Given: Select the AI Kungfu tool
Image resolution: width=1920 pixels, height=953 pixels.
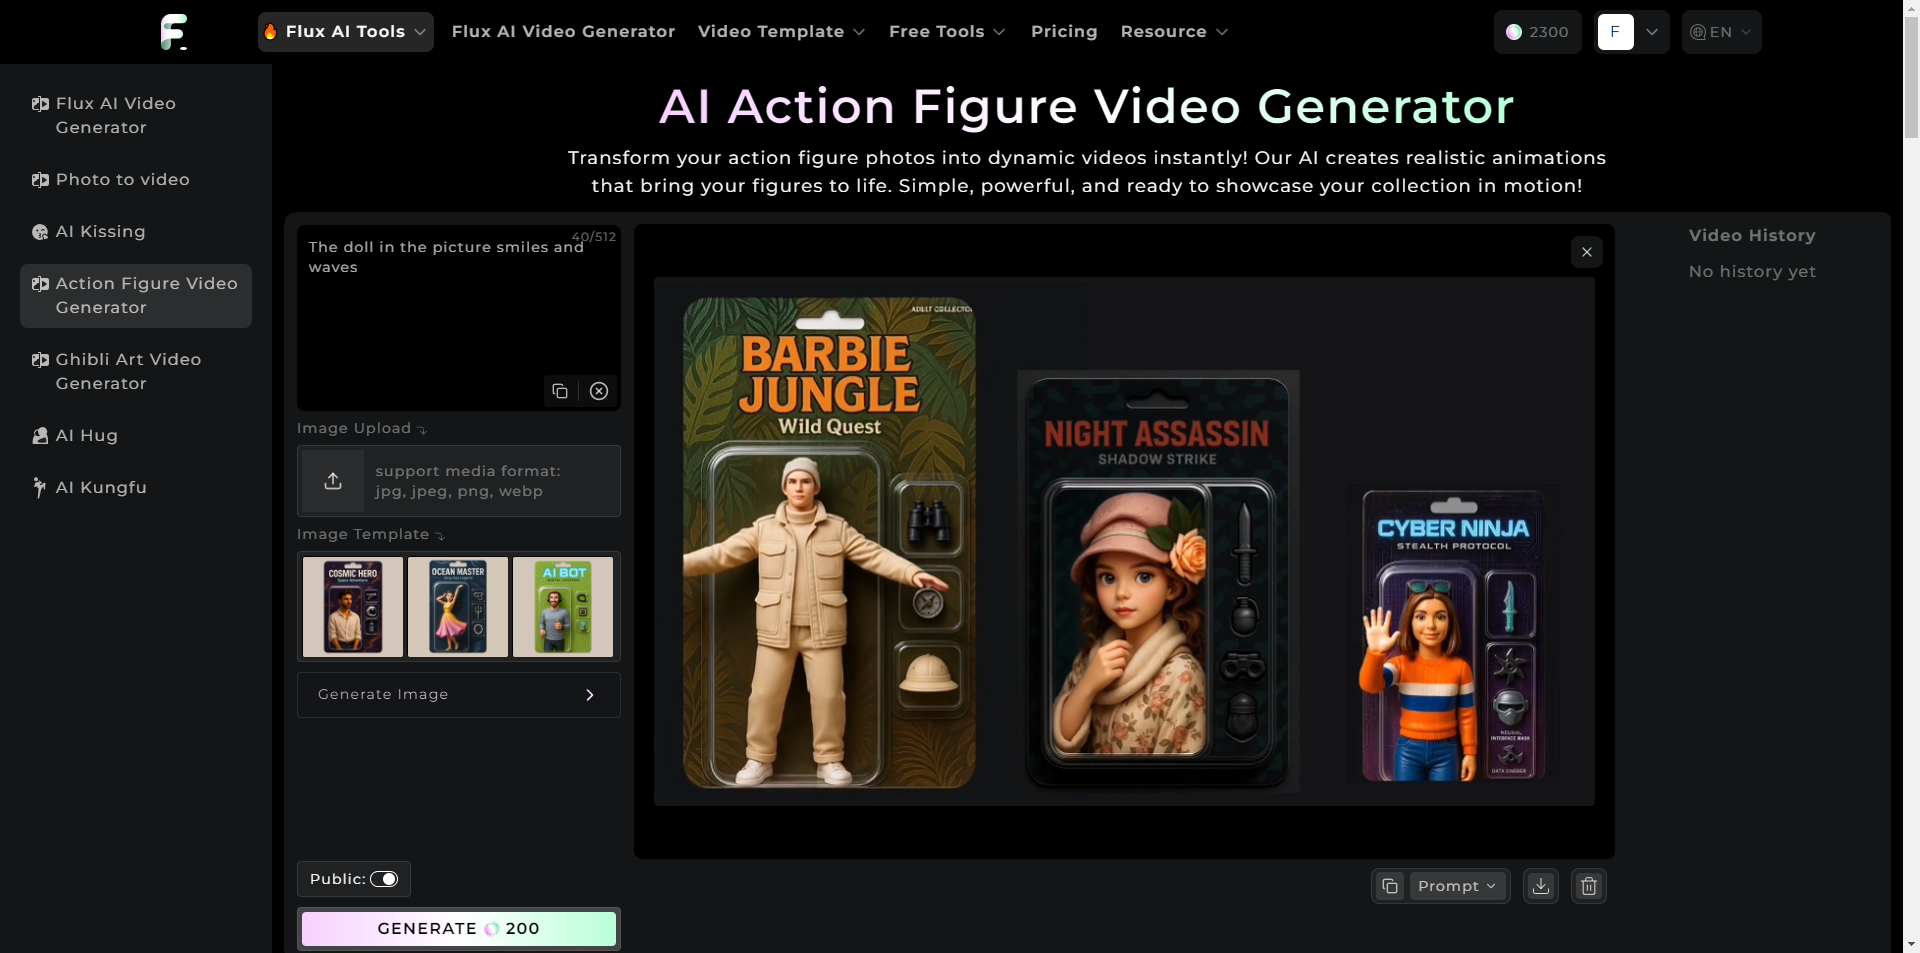Looking at the screenshot, I should click(x=99, y=487).
